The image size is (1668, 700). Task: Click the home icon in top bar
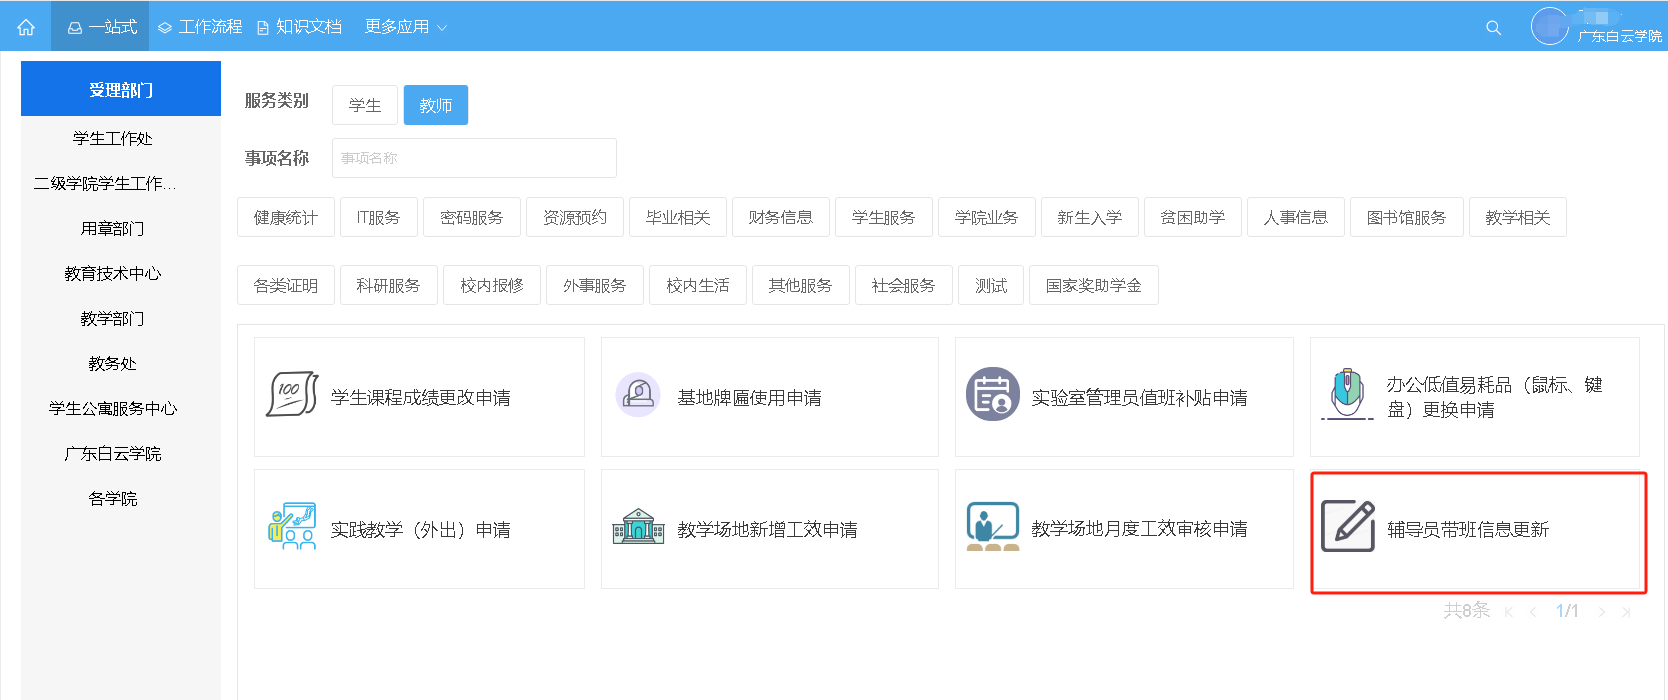[26, 27]
